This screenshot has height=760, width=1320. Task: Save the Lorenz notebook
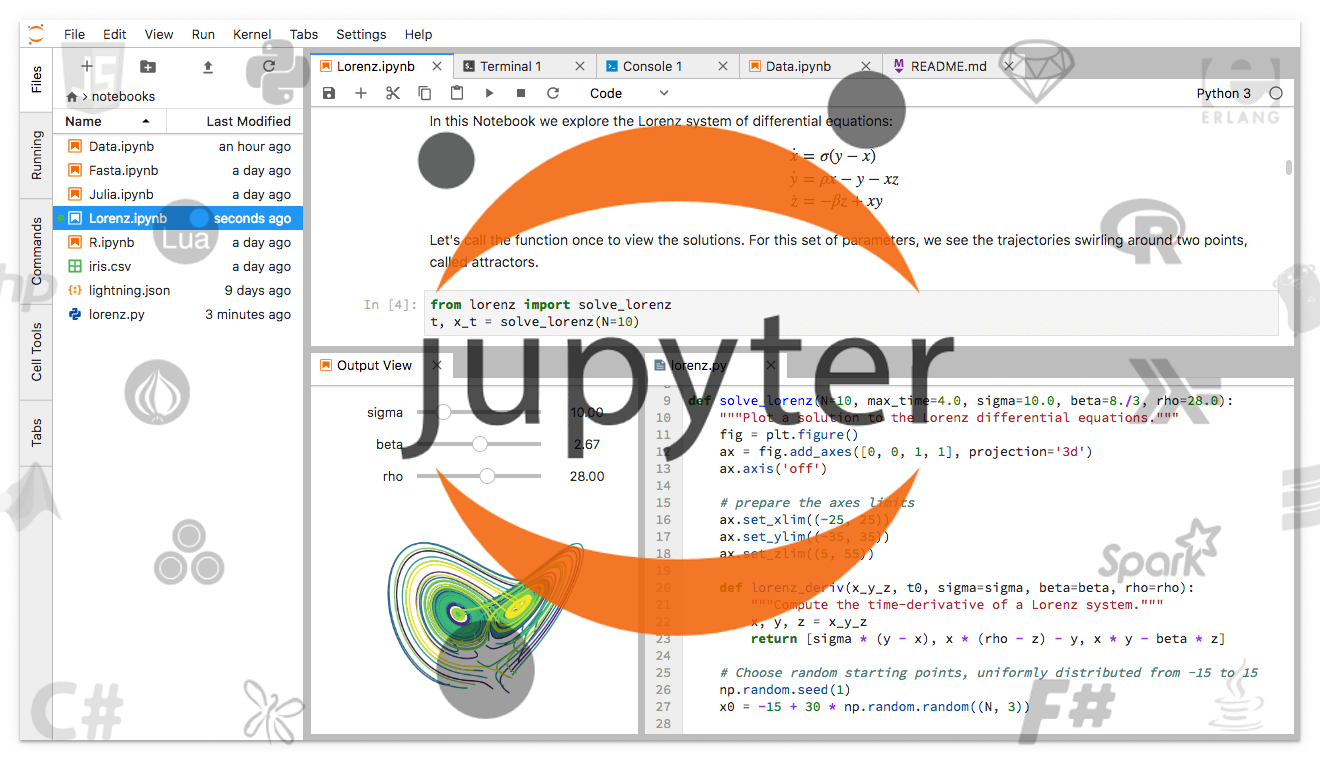329,92
